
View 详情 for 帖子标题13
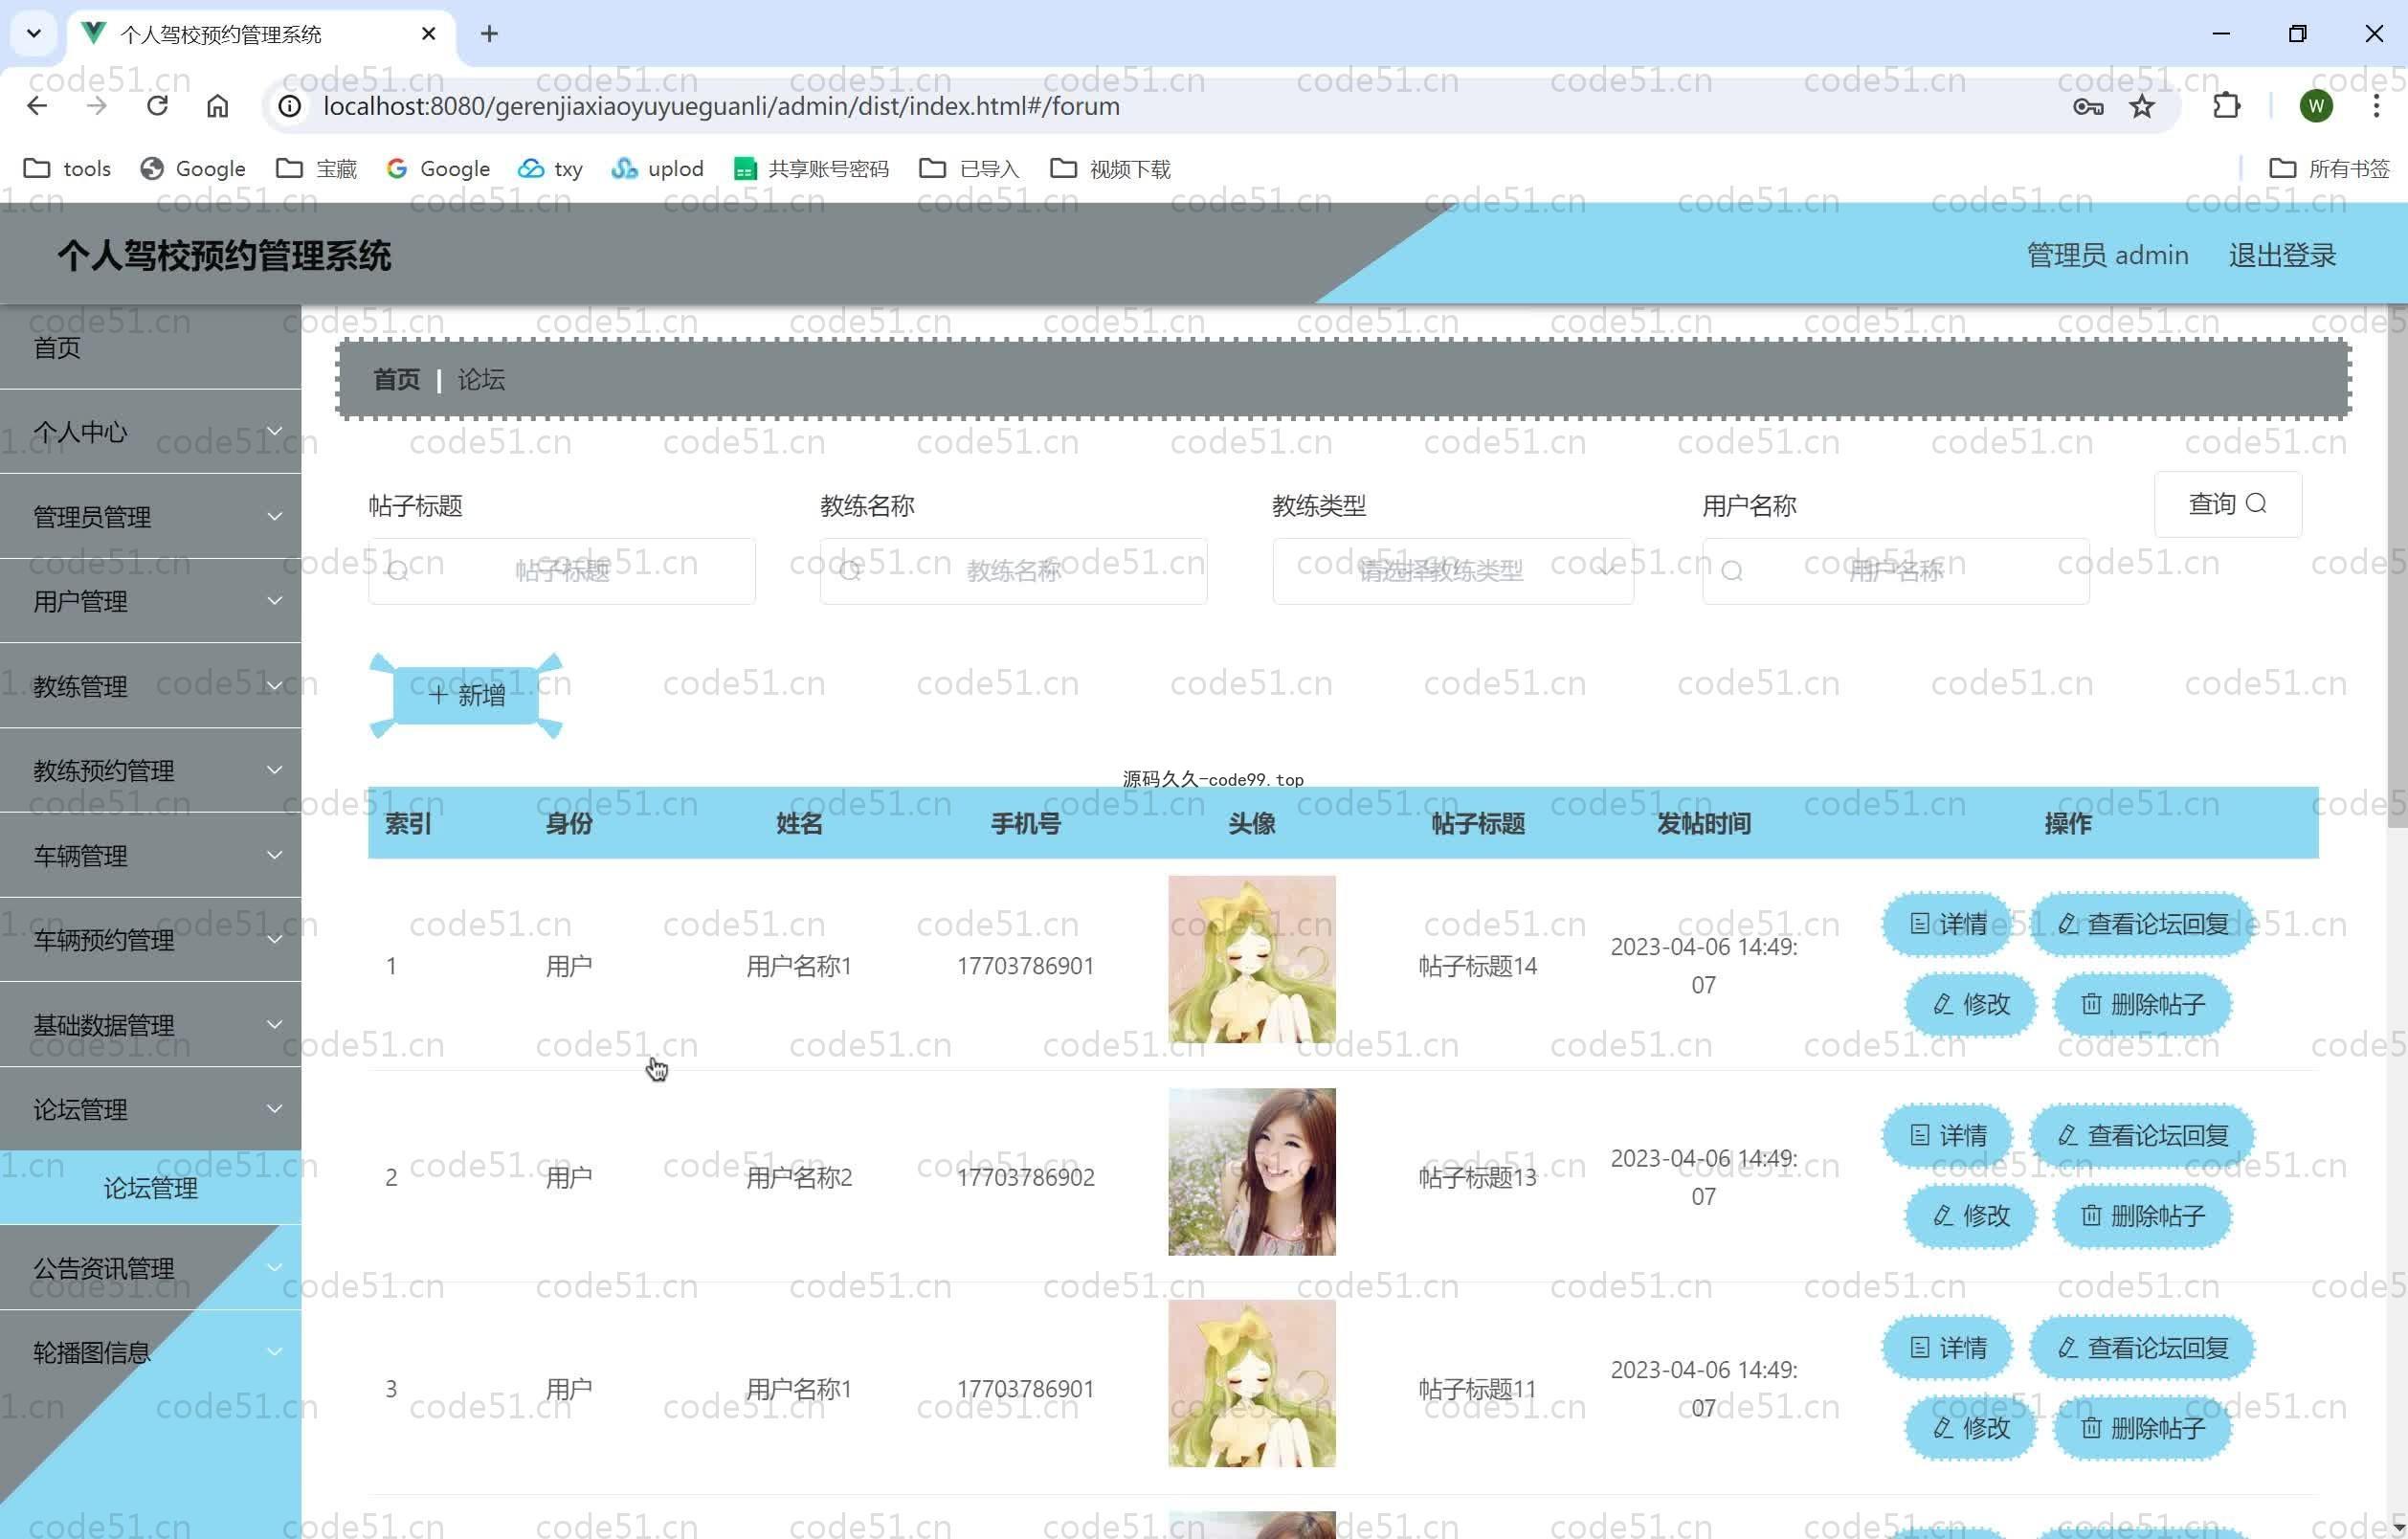coord(1947,1135)
